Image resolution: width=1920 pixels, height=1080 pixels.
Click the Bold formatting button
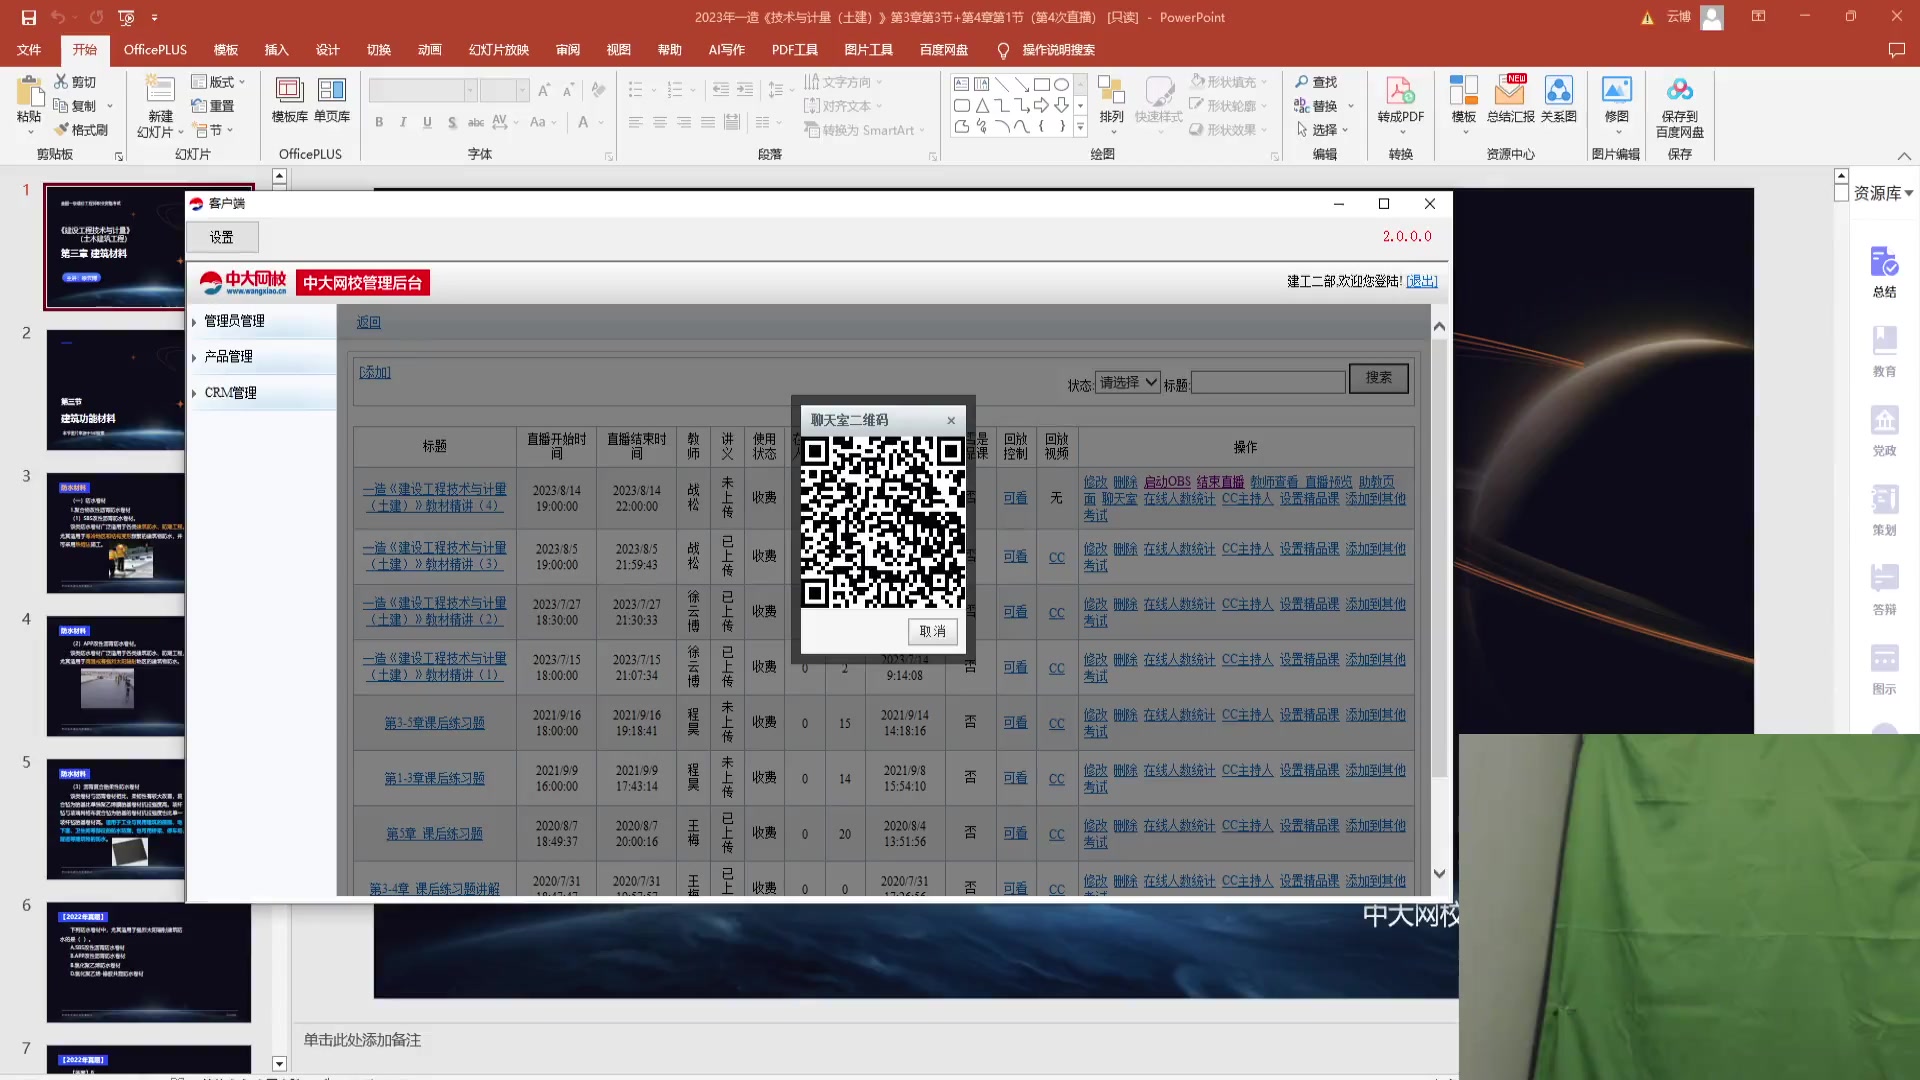(x=379, y=122)
